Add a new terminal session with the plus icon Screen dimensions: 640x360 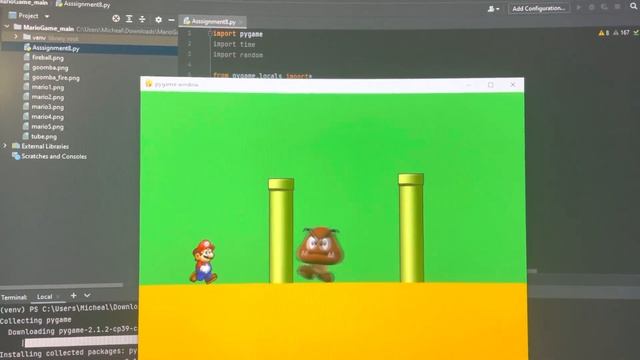(x=73, y=296)
